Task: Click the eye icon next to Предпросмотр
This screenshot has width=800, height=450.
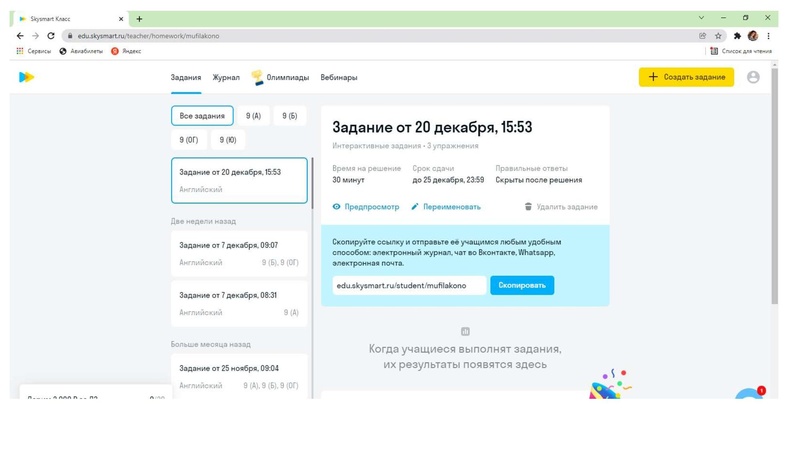Action: pyautogui.click(x=336, y=207)
